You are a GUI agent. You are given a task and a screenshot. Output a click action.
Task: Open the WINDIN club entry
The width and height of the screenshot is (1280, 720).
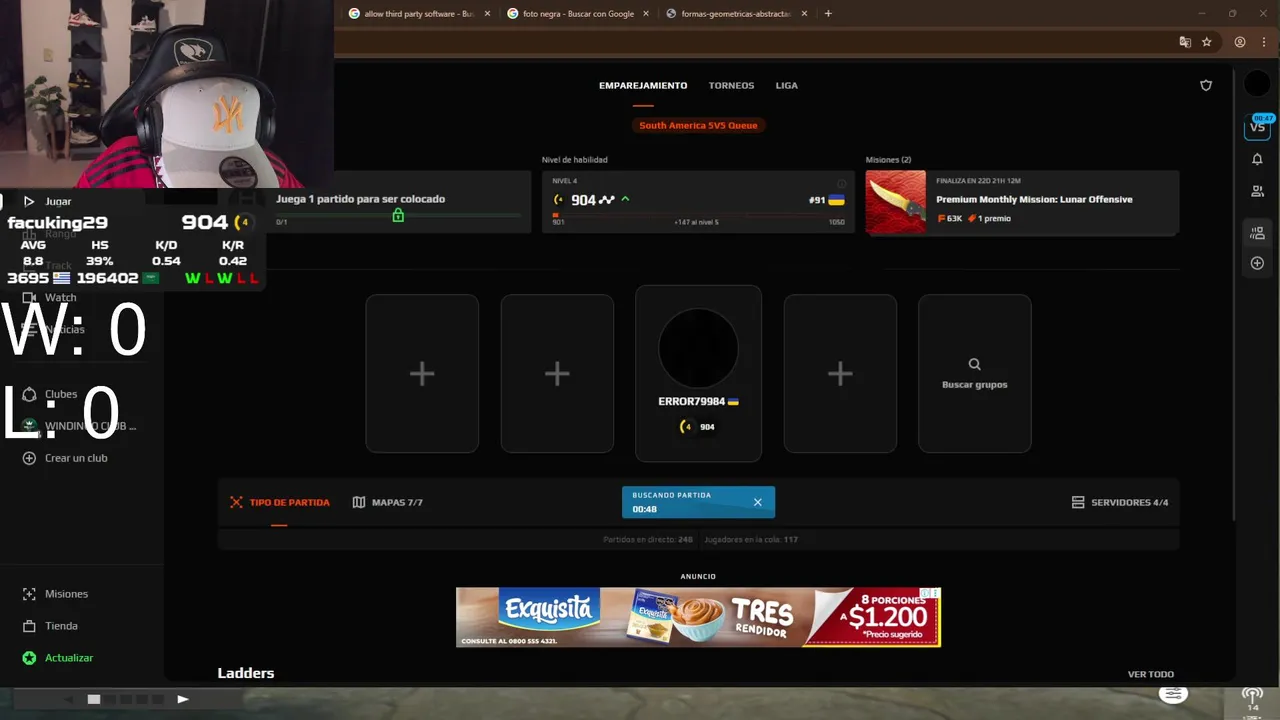click(x=80, y=426)
